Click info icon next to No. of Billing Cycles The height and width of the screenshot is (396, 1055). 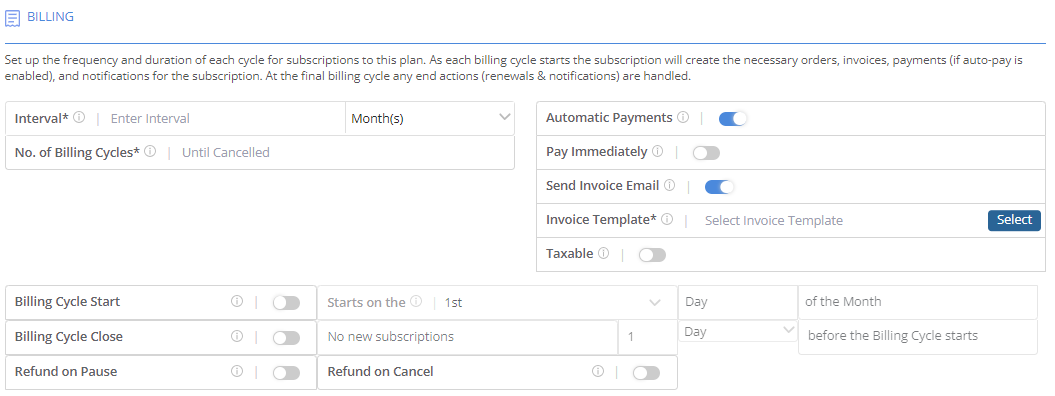[150, 152]
